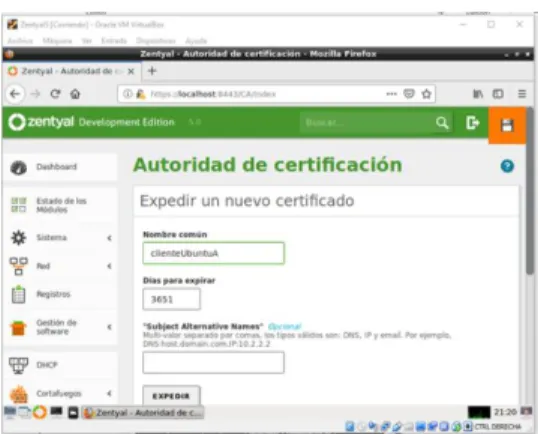Open the VirtualBox Ayuda menu
Screen dimensions: 538x434
click(x=196, y=41)
